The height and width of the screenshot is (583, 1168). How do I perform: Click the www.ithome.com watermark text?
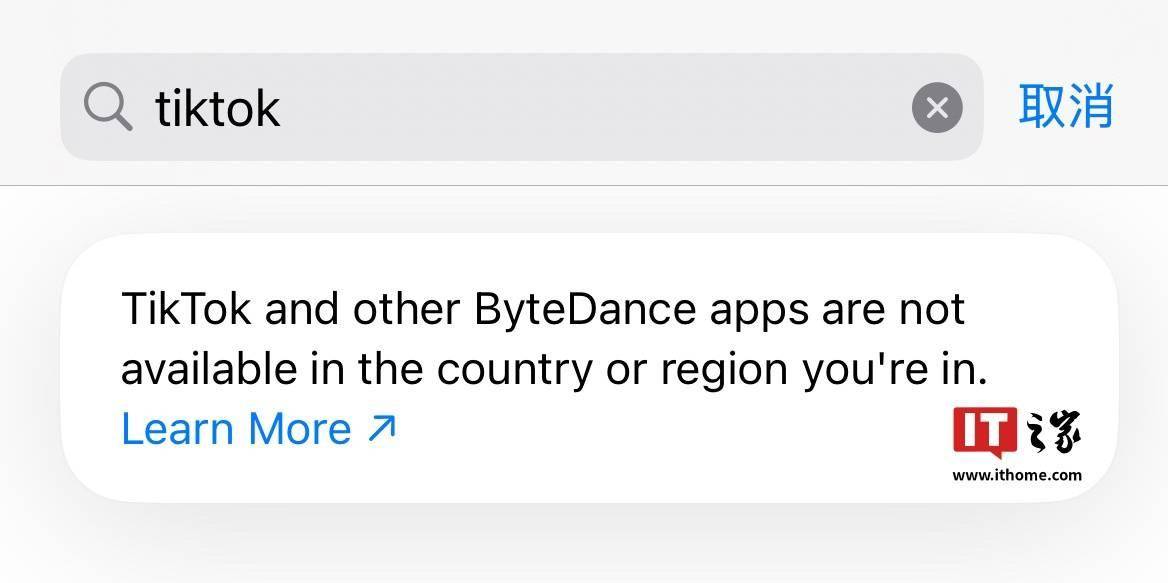[x=1017, y=475]
